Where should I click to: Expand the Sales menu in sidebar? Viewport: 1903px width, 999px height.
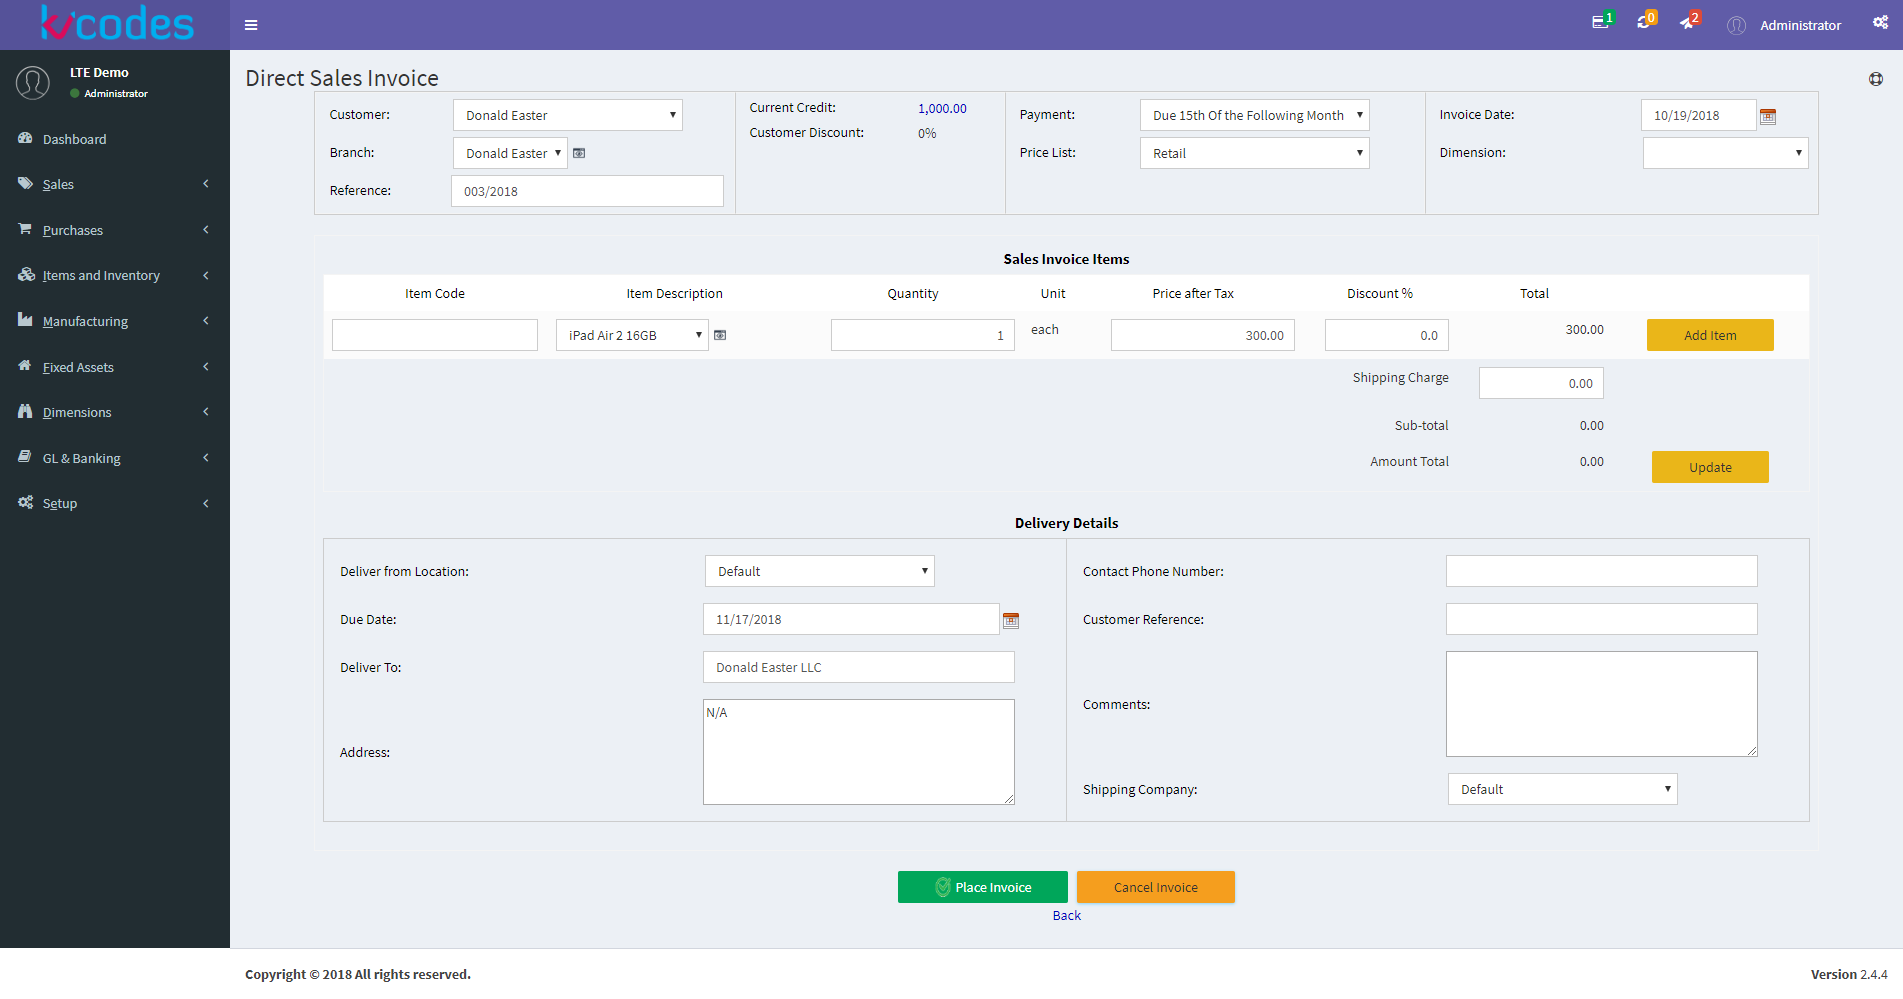pyautogui.click(x=114, y=185)
